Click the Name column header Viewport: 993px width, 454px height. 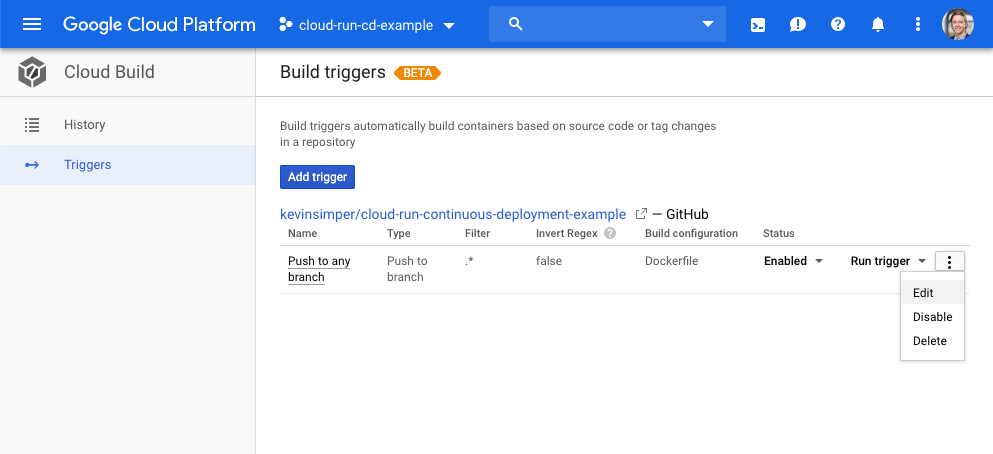click(302, 233)
